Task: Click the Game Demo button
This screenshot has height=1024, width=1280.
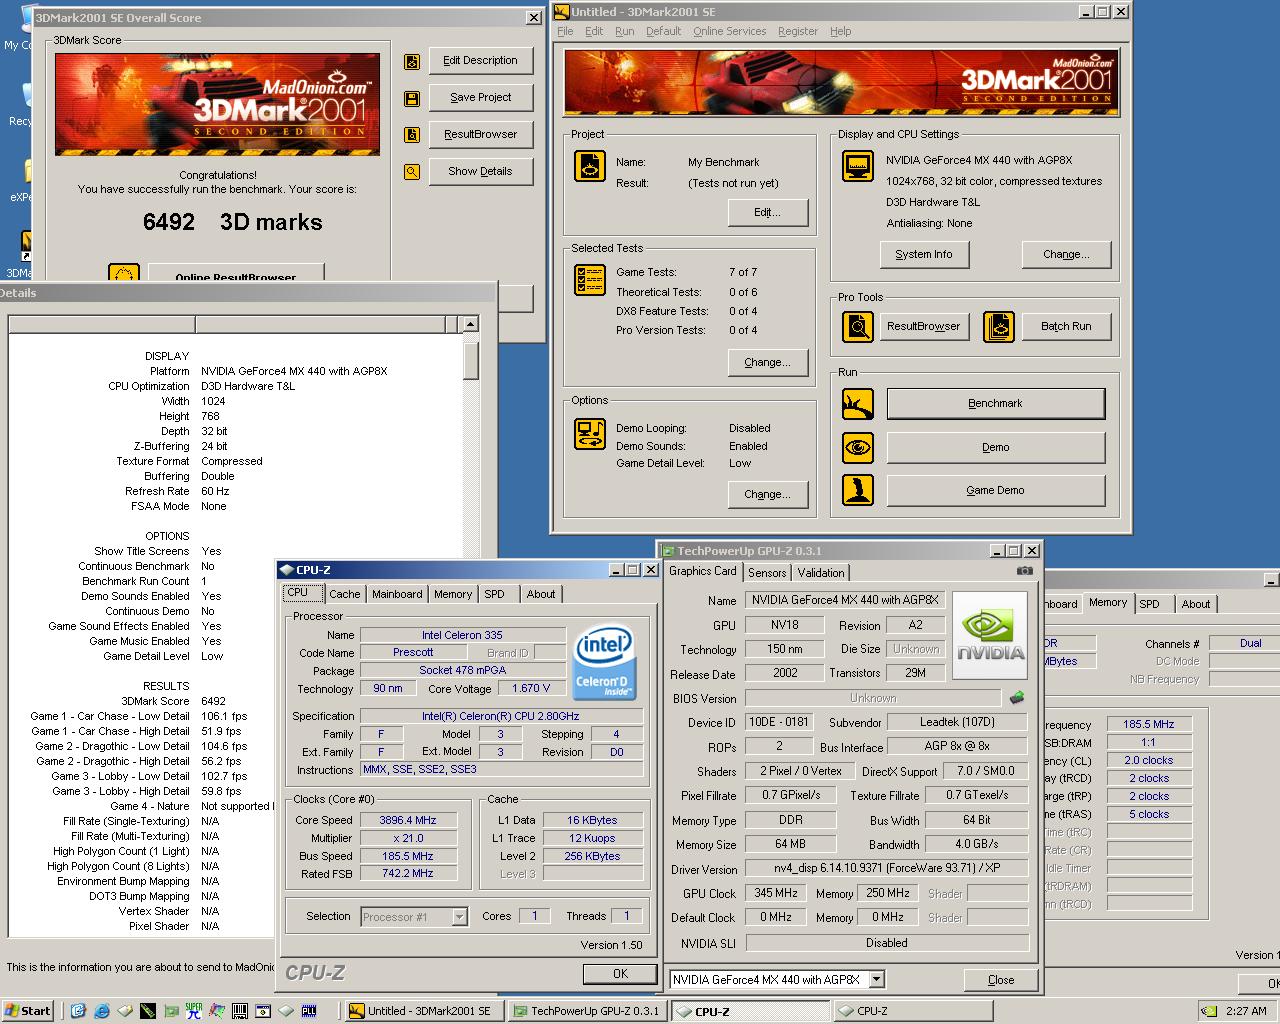Action: tap(996, 491)
